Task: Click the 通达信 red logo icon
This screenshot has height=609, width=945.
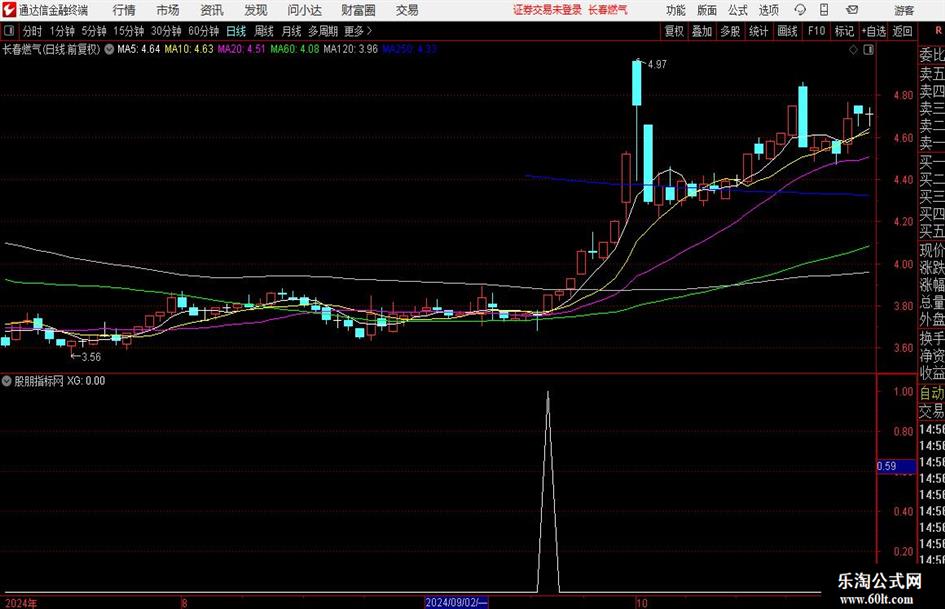Action: pos(8,10)
